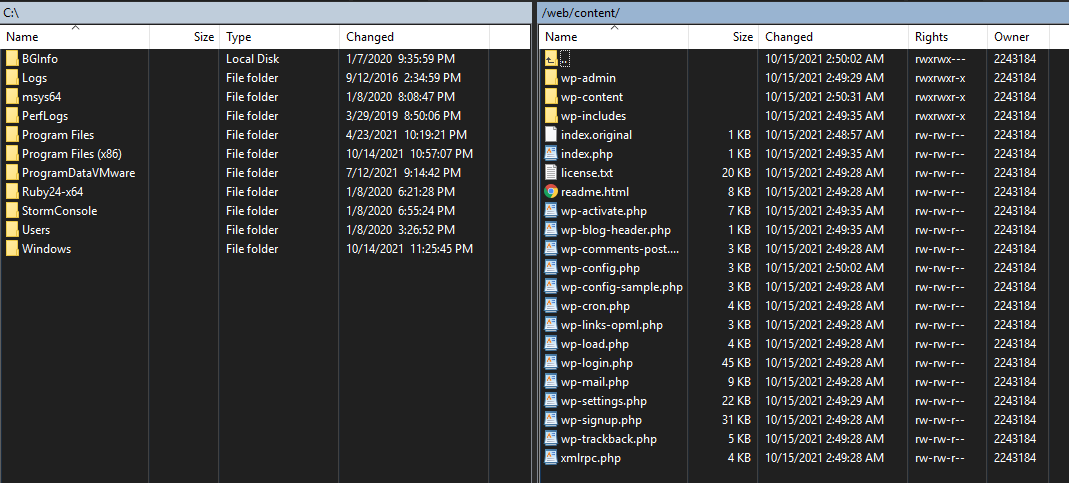Click the 2:48:57 AM time of index.original
Image resolution: width=1069 pixels, height=483 pixels.
(855, 134)
